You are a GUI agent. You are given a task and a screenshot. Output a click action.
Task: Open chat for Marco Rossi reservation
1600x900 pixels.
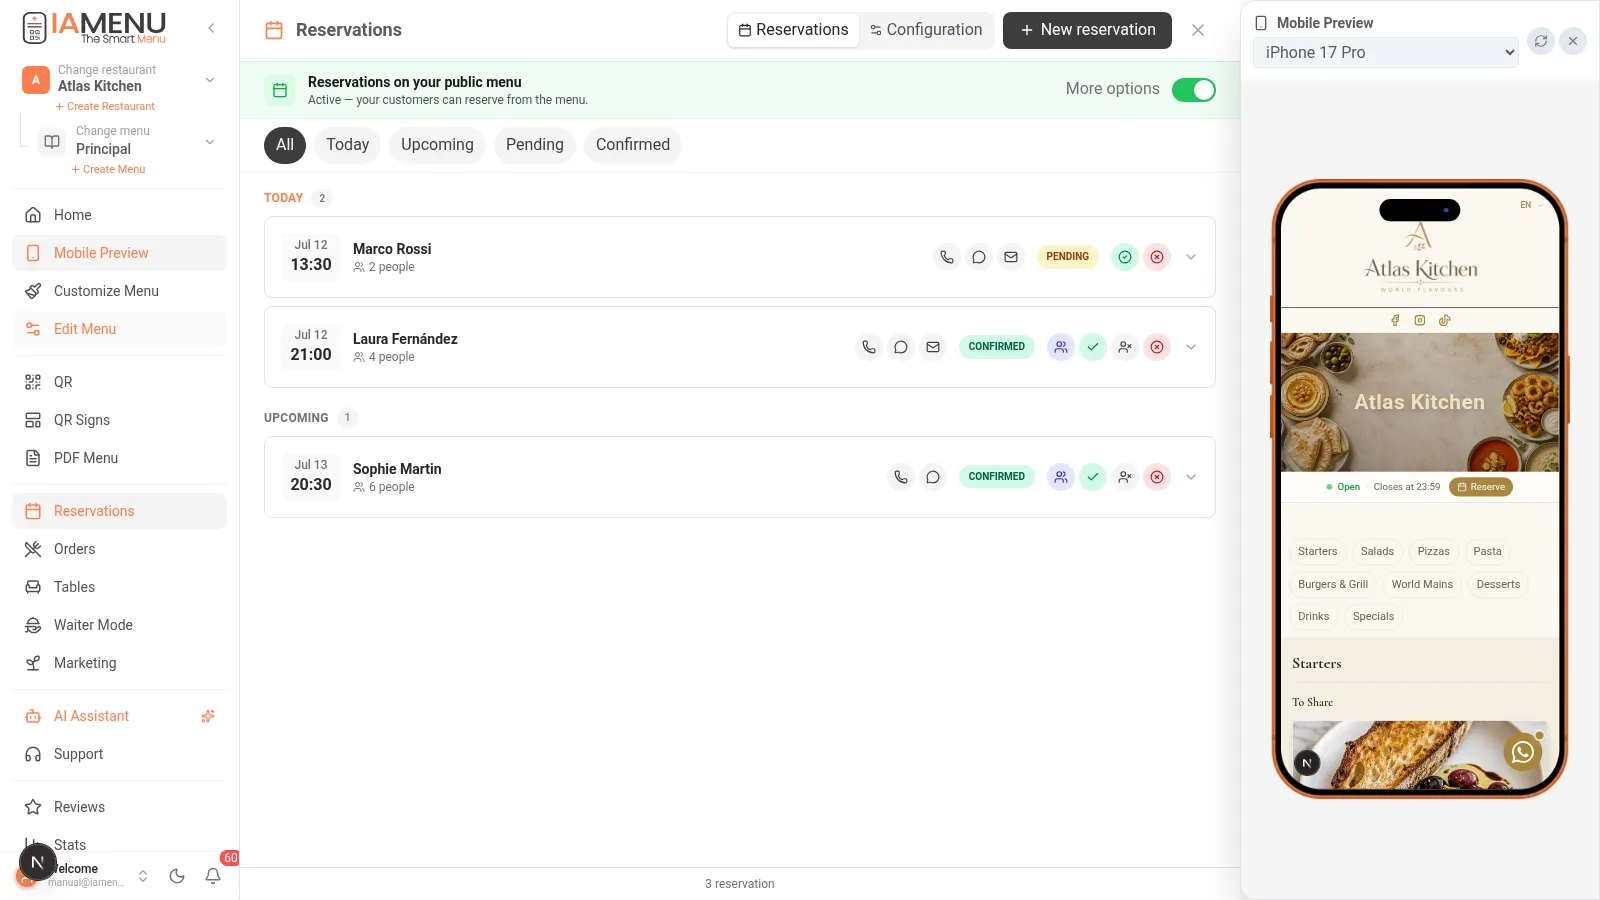point(979,257)
